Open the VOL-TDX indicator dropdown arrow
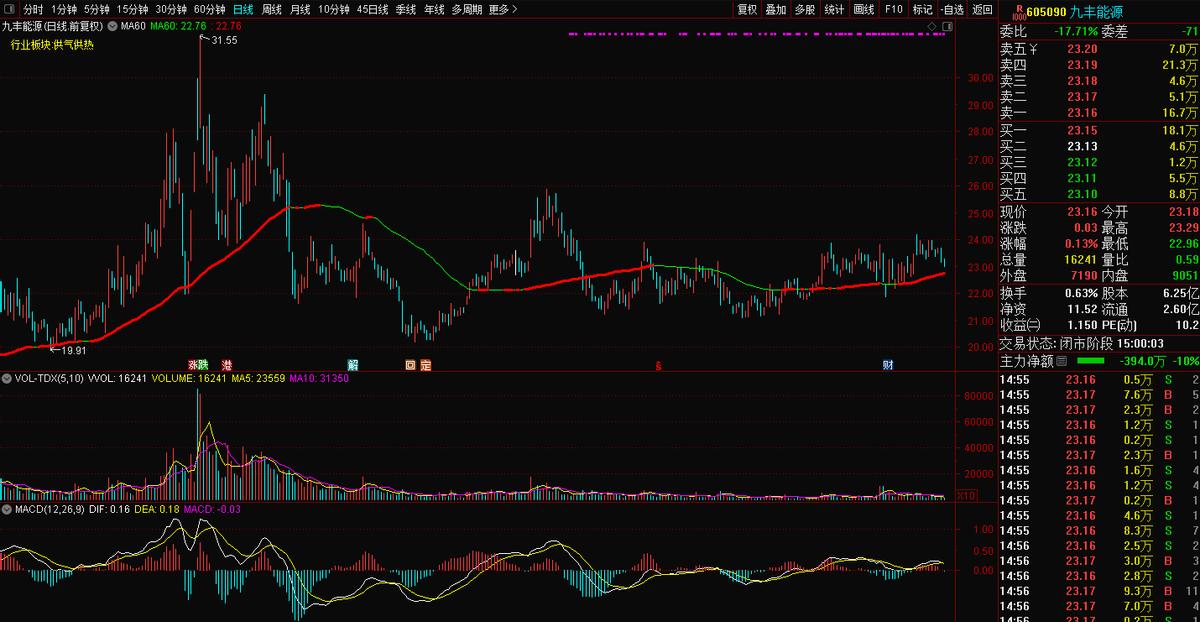Image resolution: width=1200 pixels, height=622 pixels. tap(6, 380)
